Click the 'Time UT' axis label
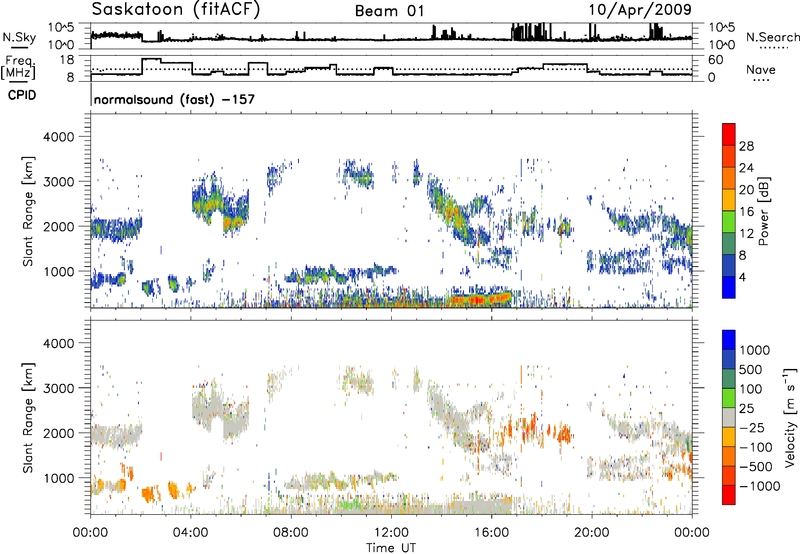 click(391, 548)
